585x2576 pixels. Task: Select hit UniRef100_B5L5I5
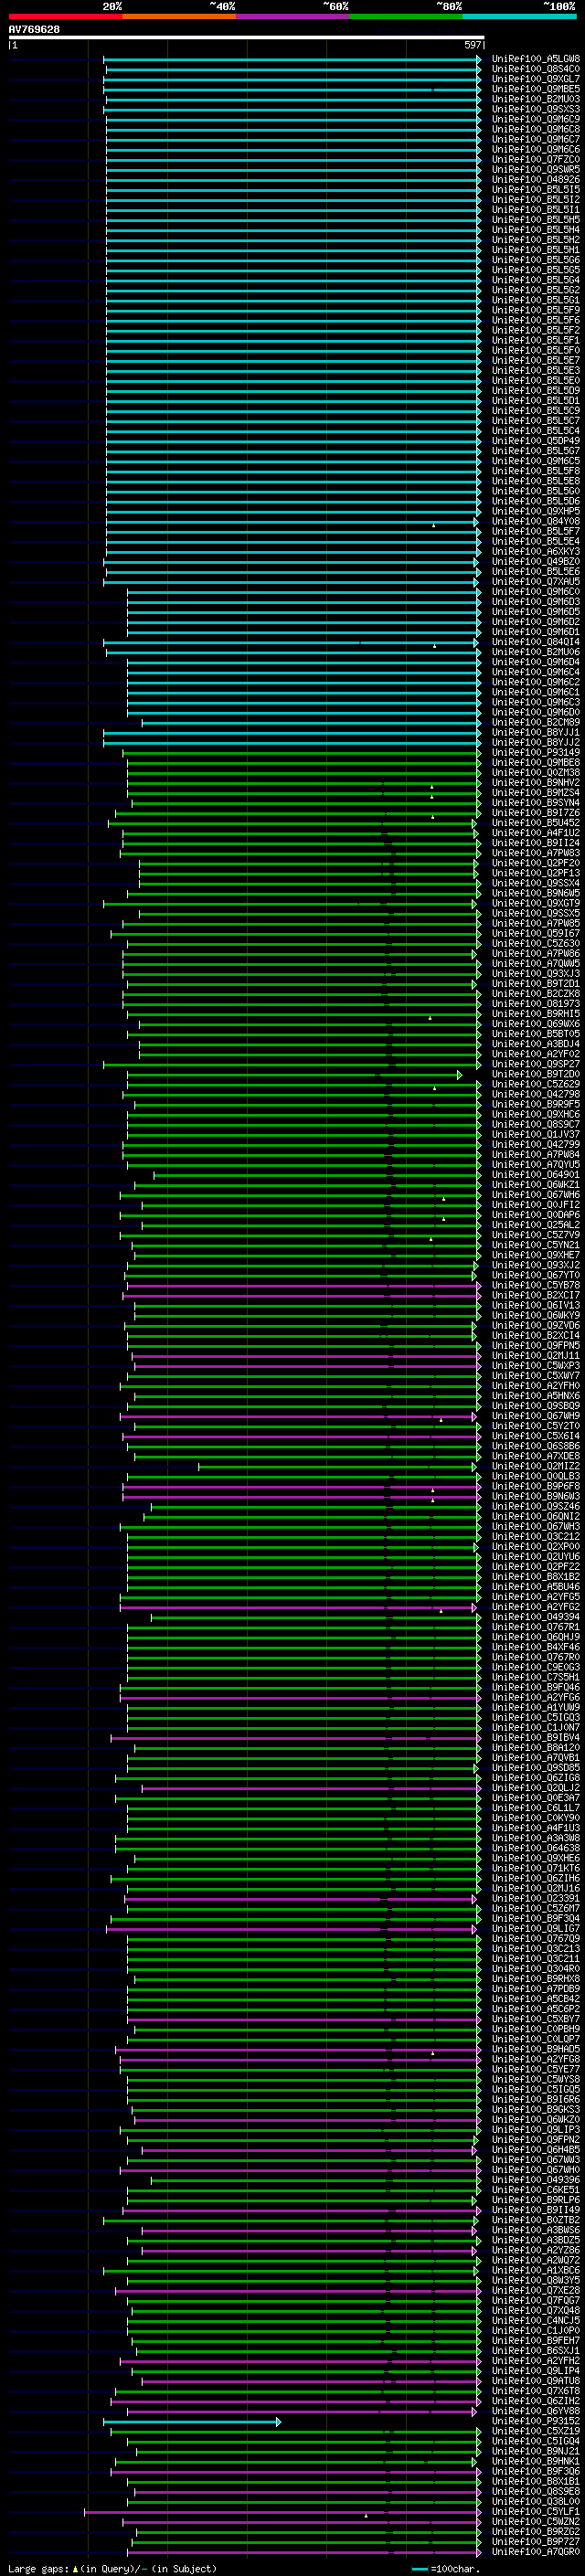pyautogui.click(x=536, y=189)
